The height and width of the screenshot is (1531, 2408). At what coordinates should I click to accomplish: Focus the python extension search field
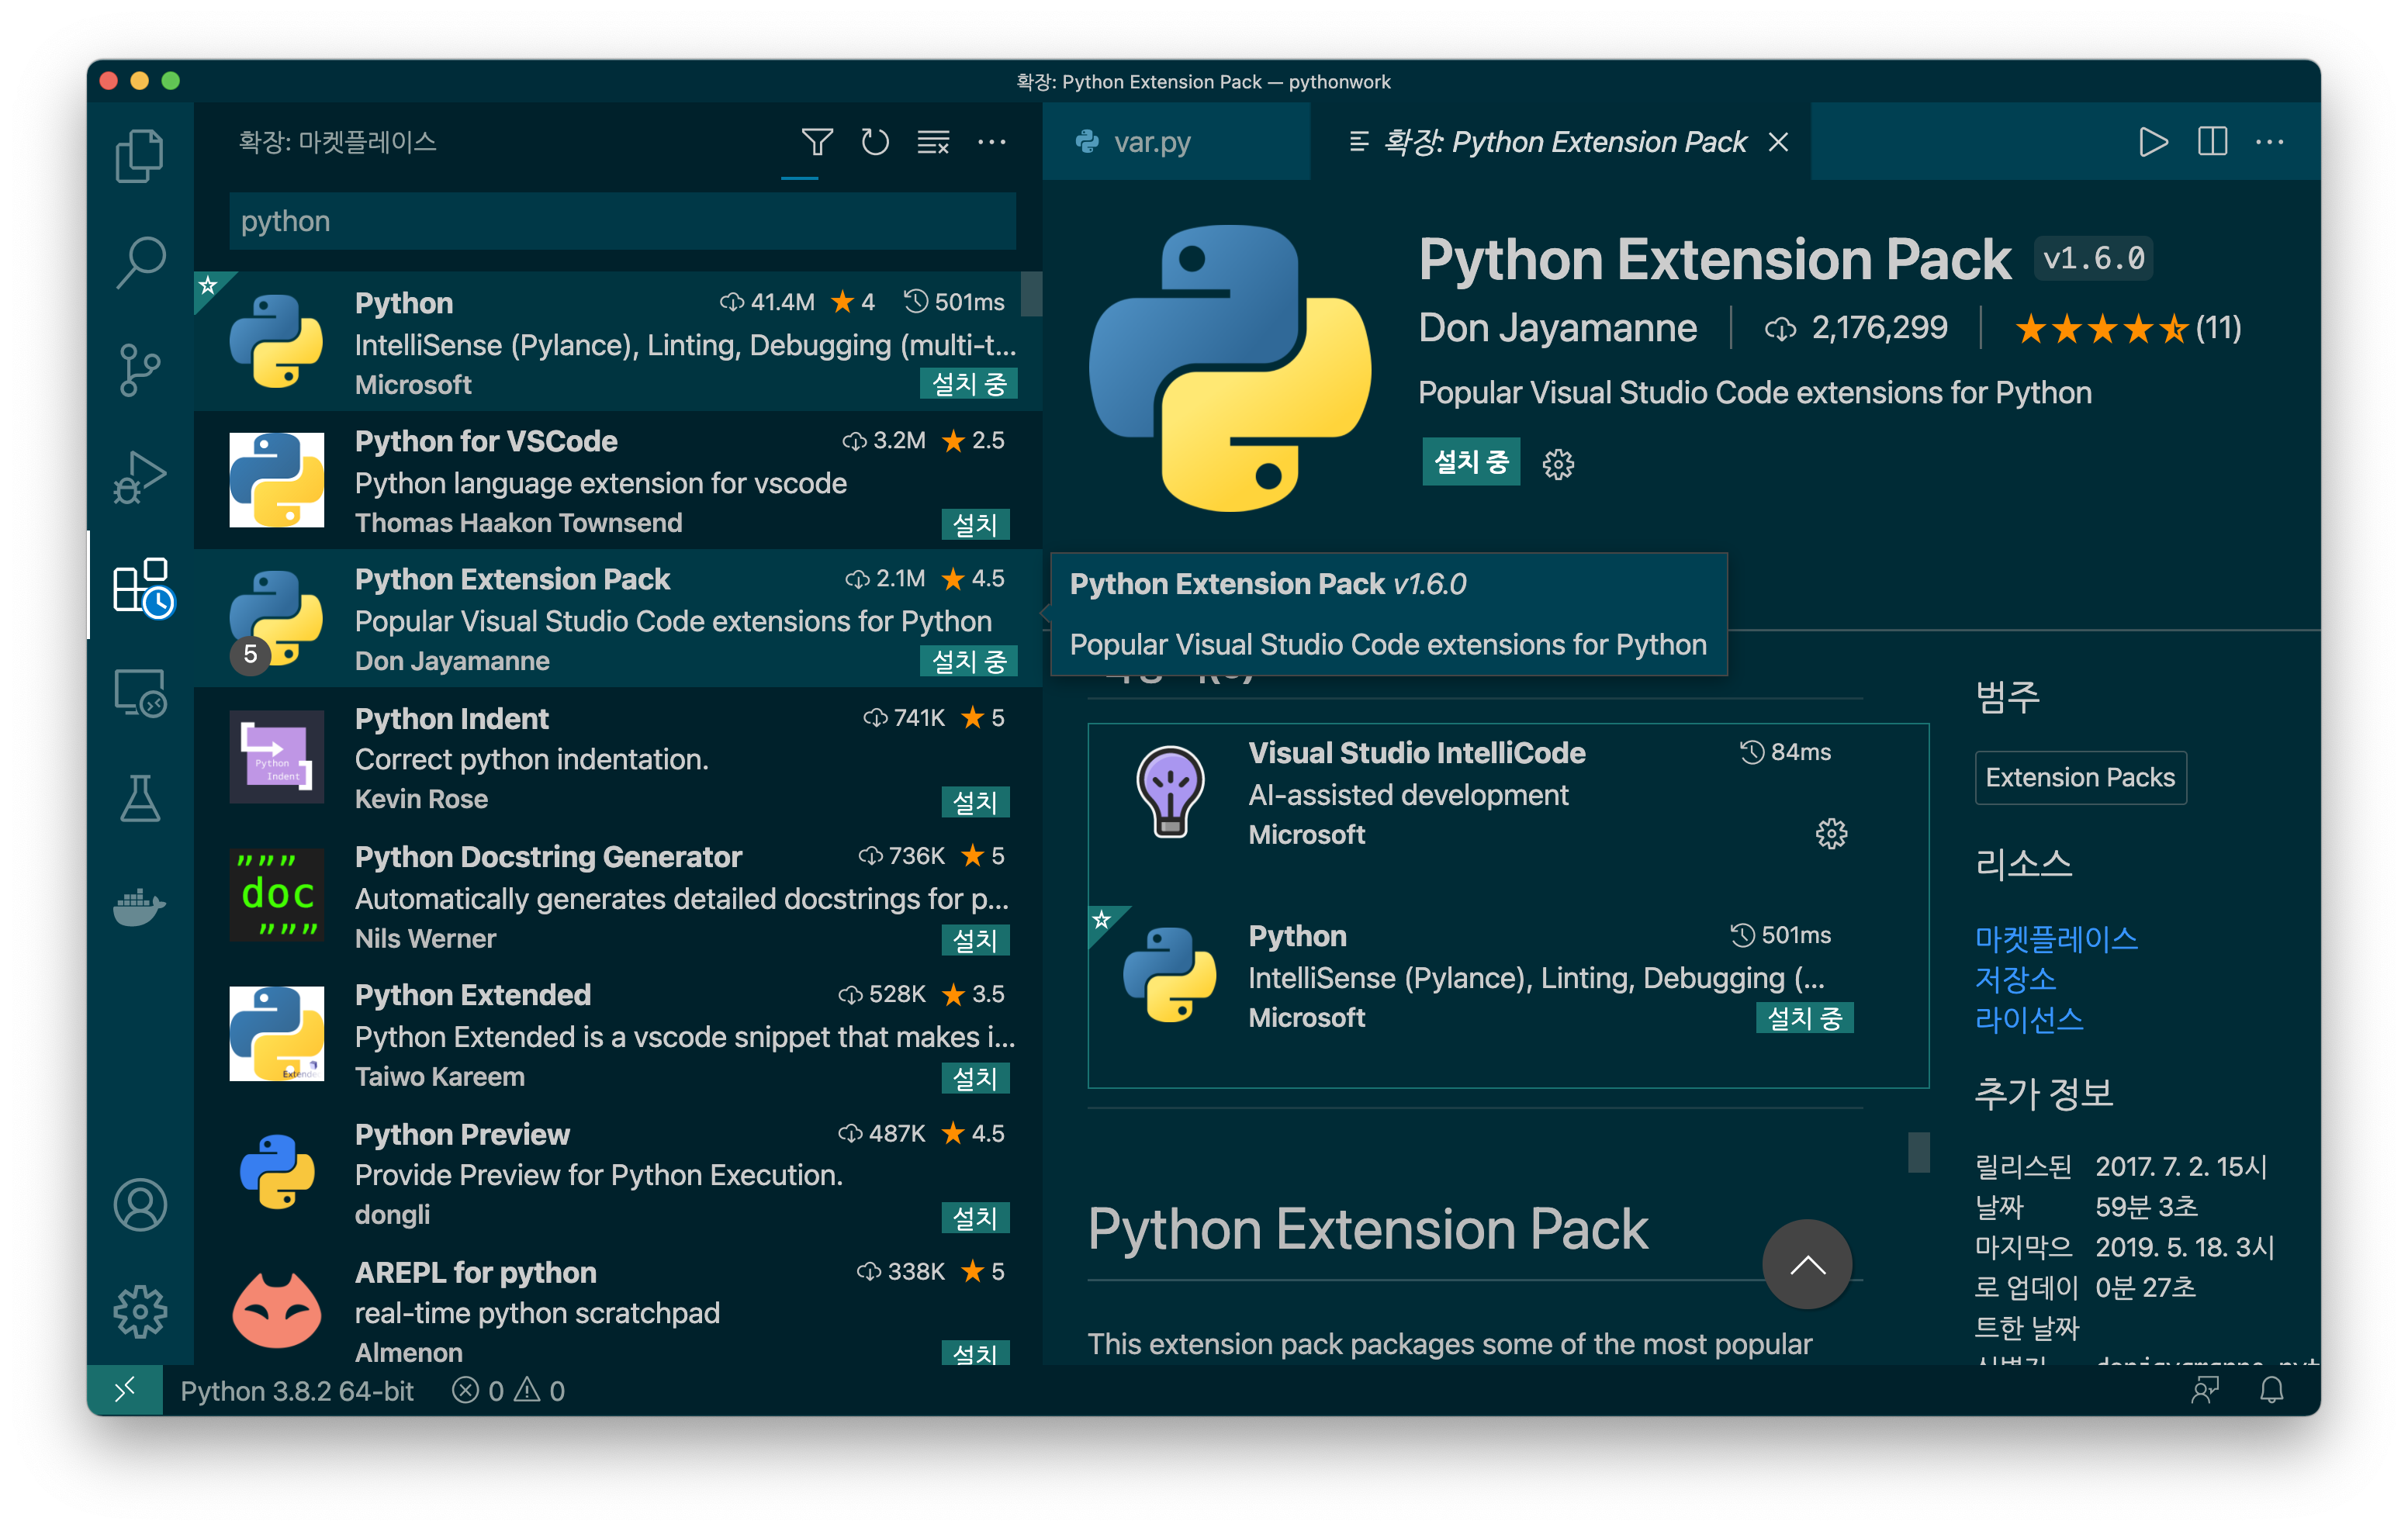coord(622,221)
